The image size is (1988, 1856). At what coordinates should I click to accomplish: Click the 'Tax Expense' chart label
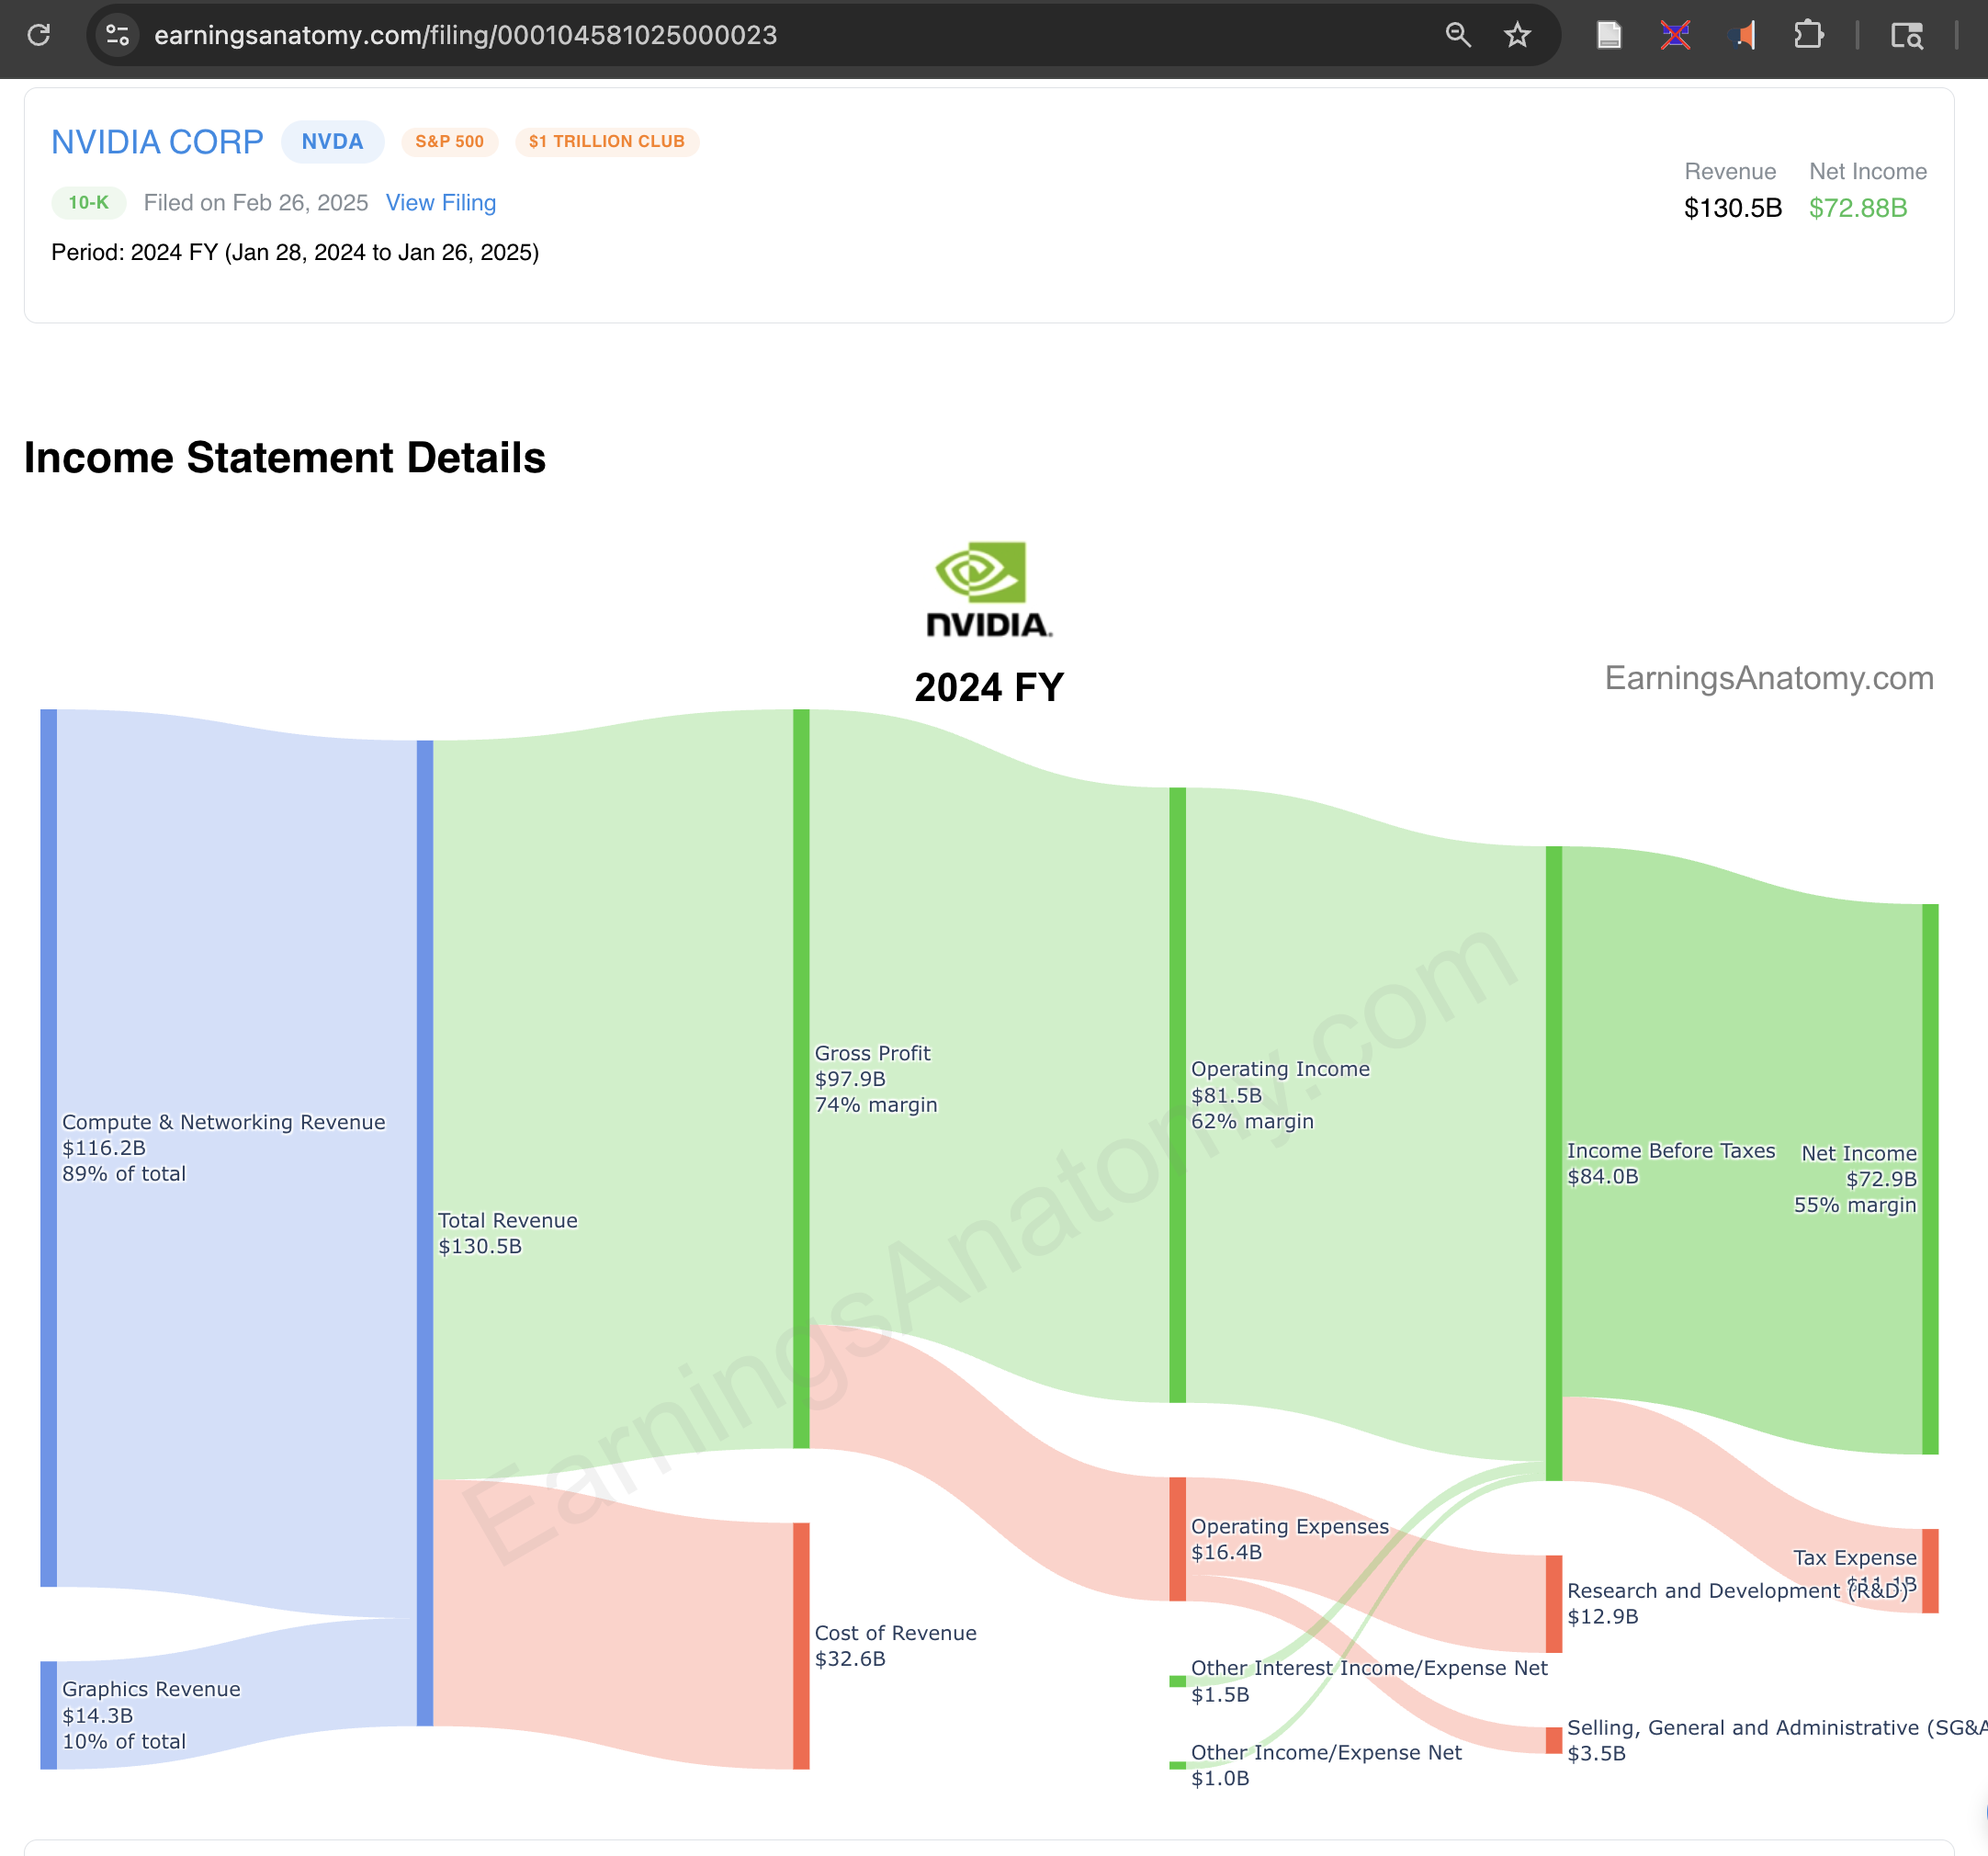(1855, 1557)
